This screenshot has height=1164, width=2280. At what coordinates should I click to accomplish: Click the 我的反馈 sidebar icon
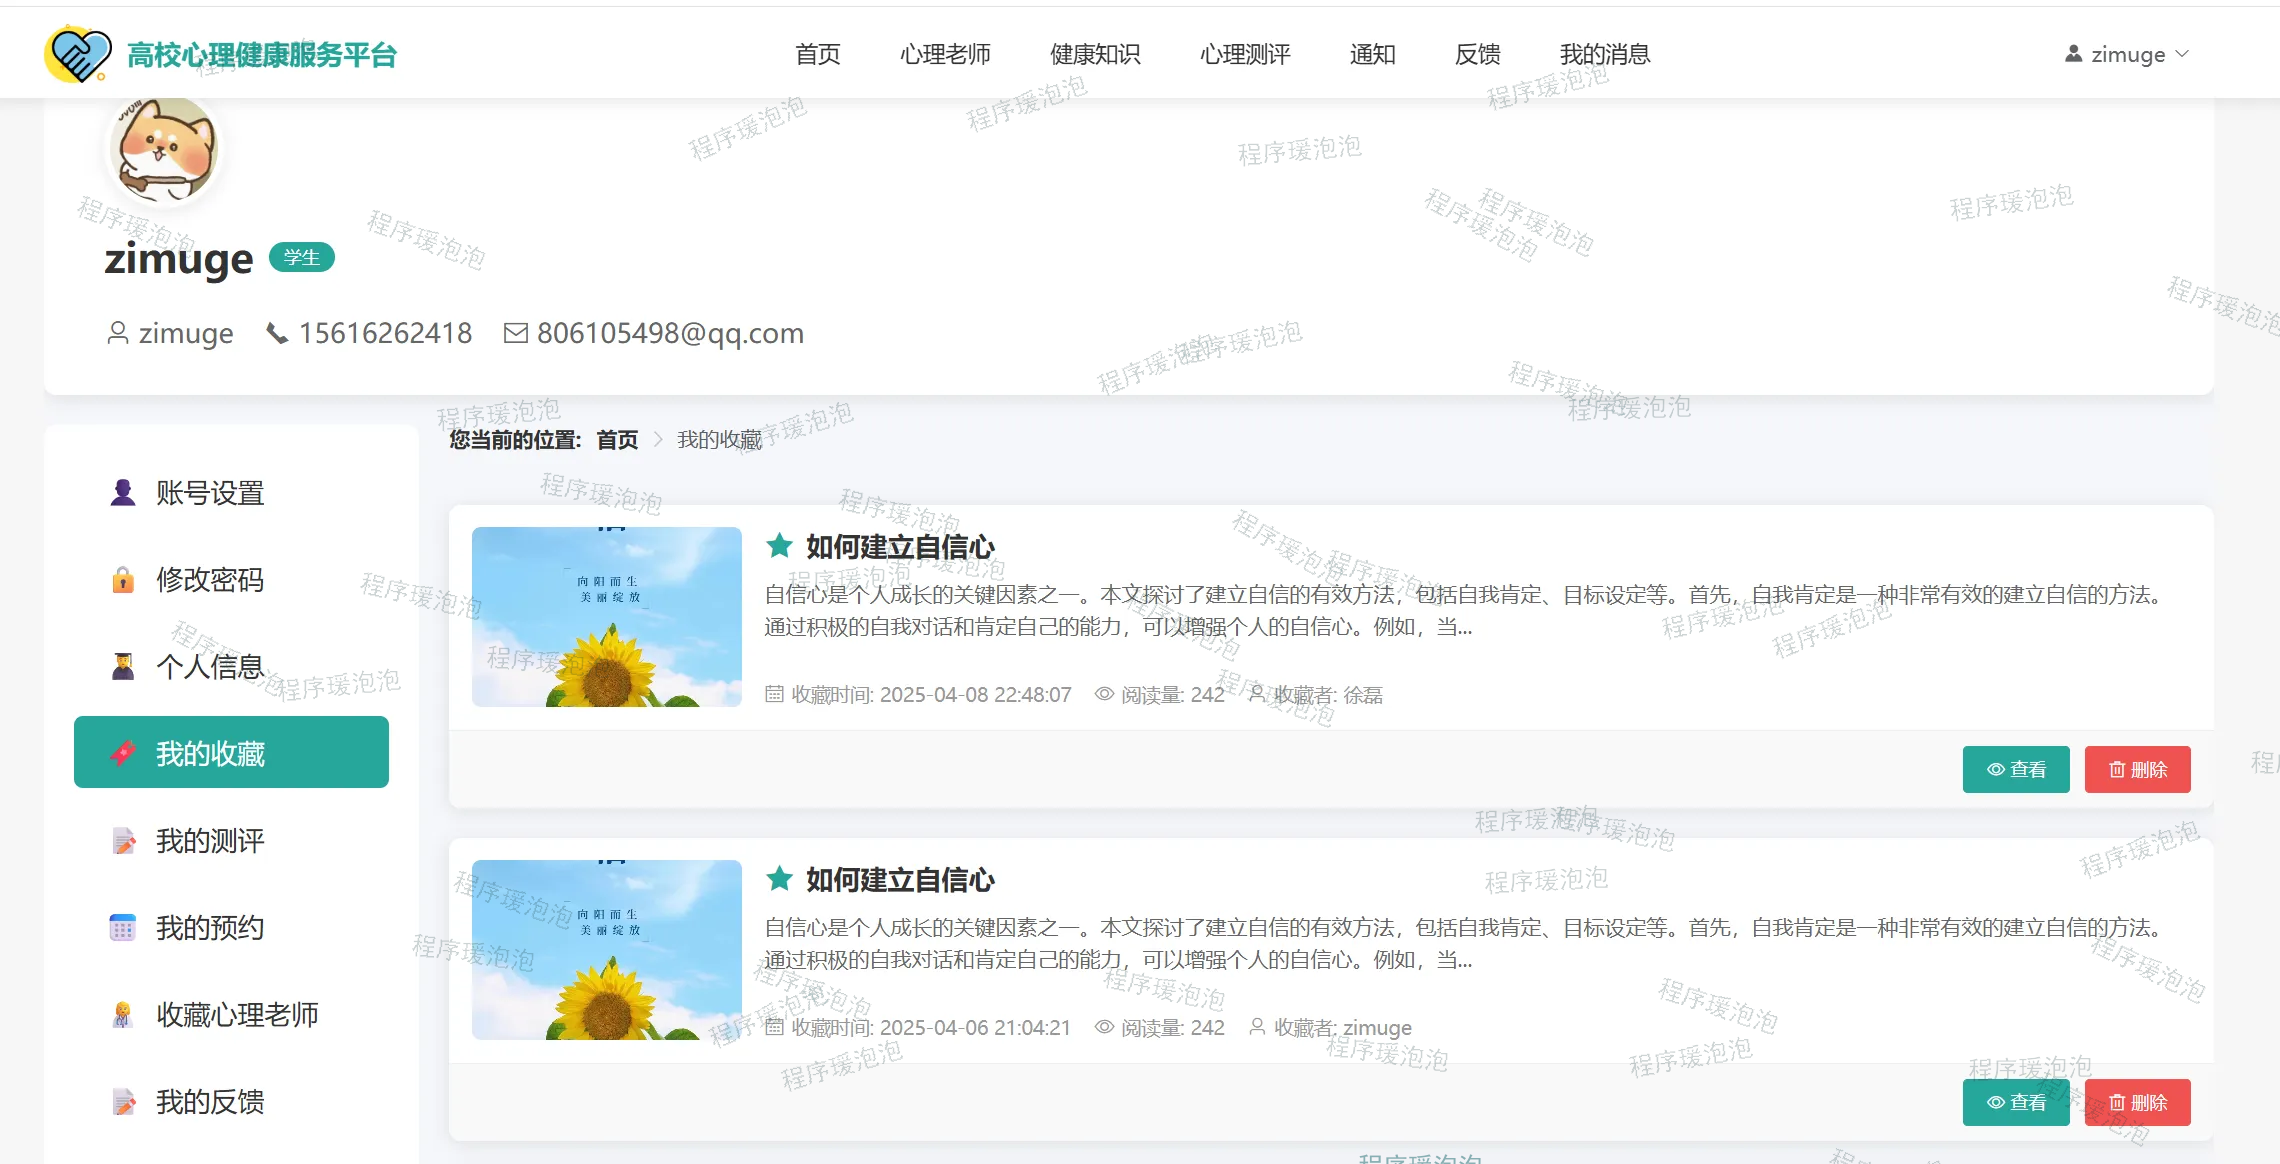[x=123, y=1102]
